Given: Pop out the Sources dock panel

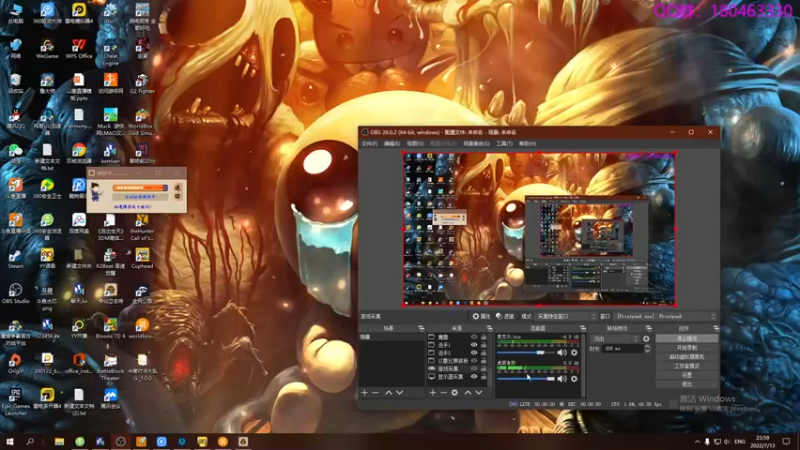Looking at the screenshot, I should (489, 328).
